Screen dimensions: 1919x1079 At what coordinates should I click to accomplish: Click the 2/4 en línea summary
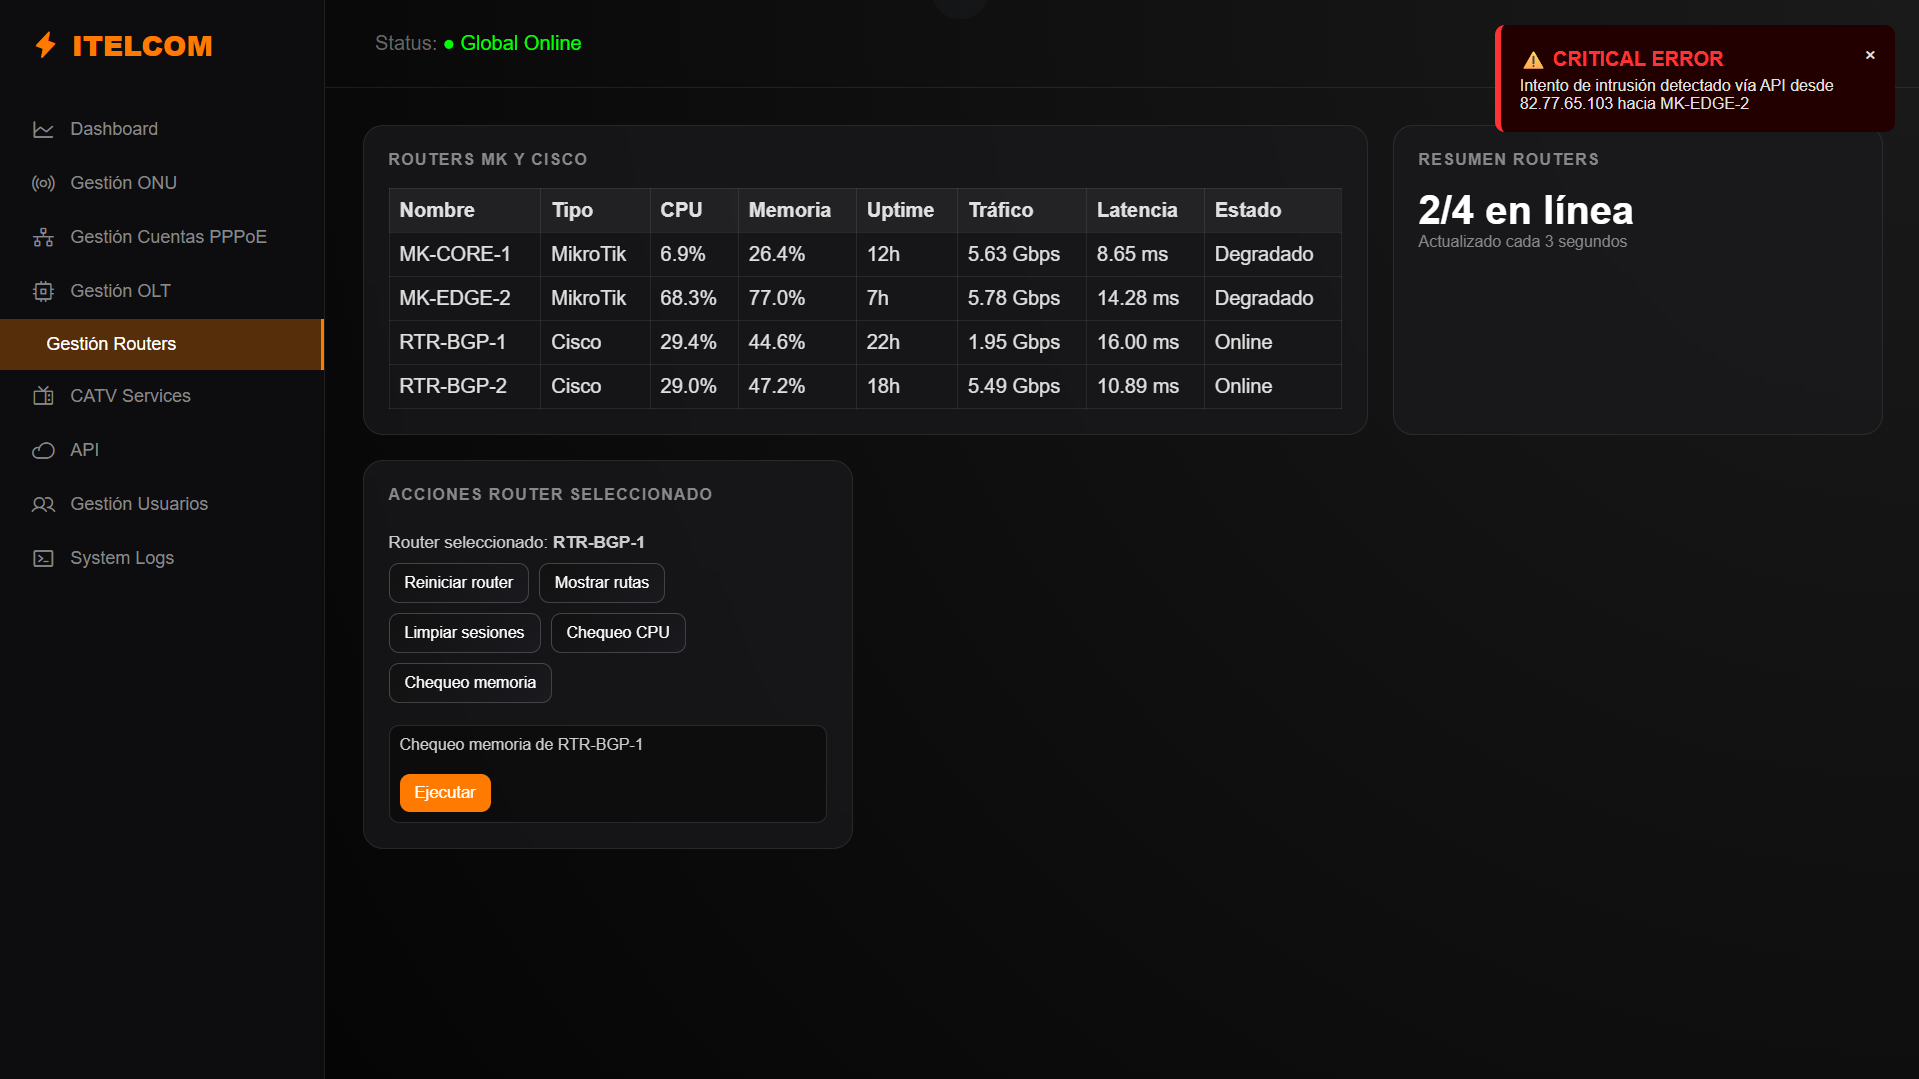click(x=1525, y=210)
